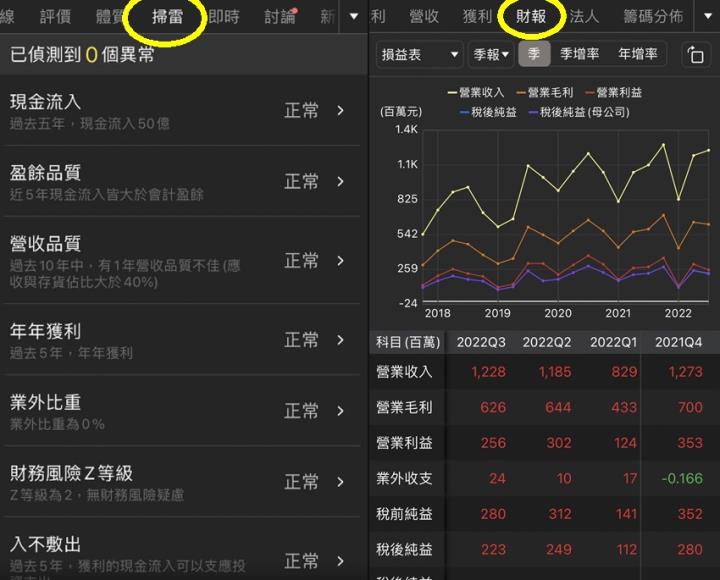Open the 討論 tab
The height and width of the screenshot is (580, 720).
pos(280,17)
